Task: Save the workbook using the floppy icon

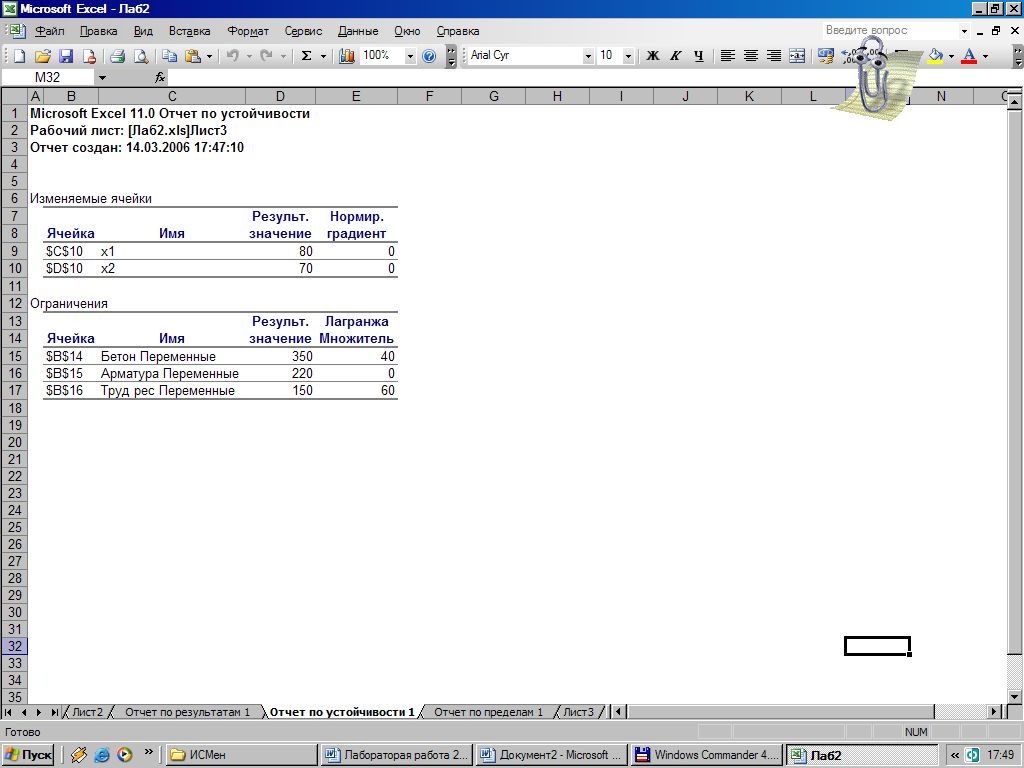Action: pos(65,56)
